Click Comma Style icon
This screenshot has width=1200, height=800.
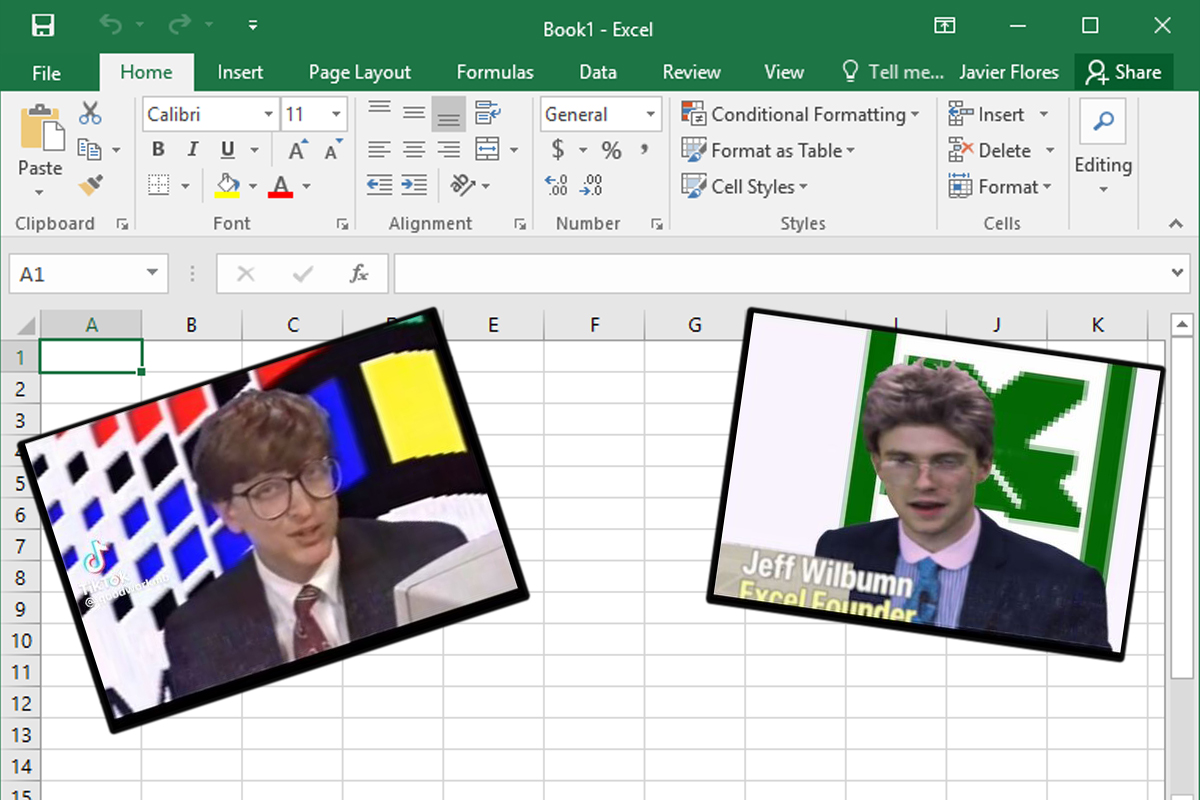coord(645,150)
